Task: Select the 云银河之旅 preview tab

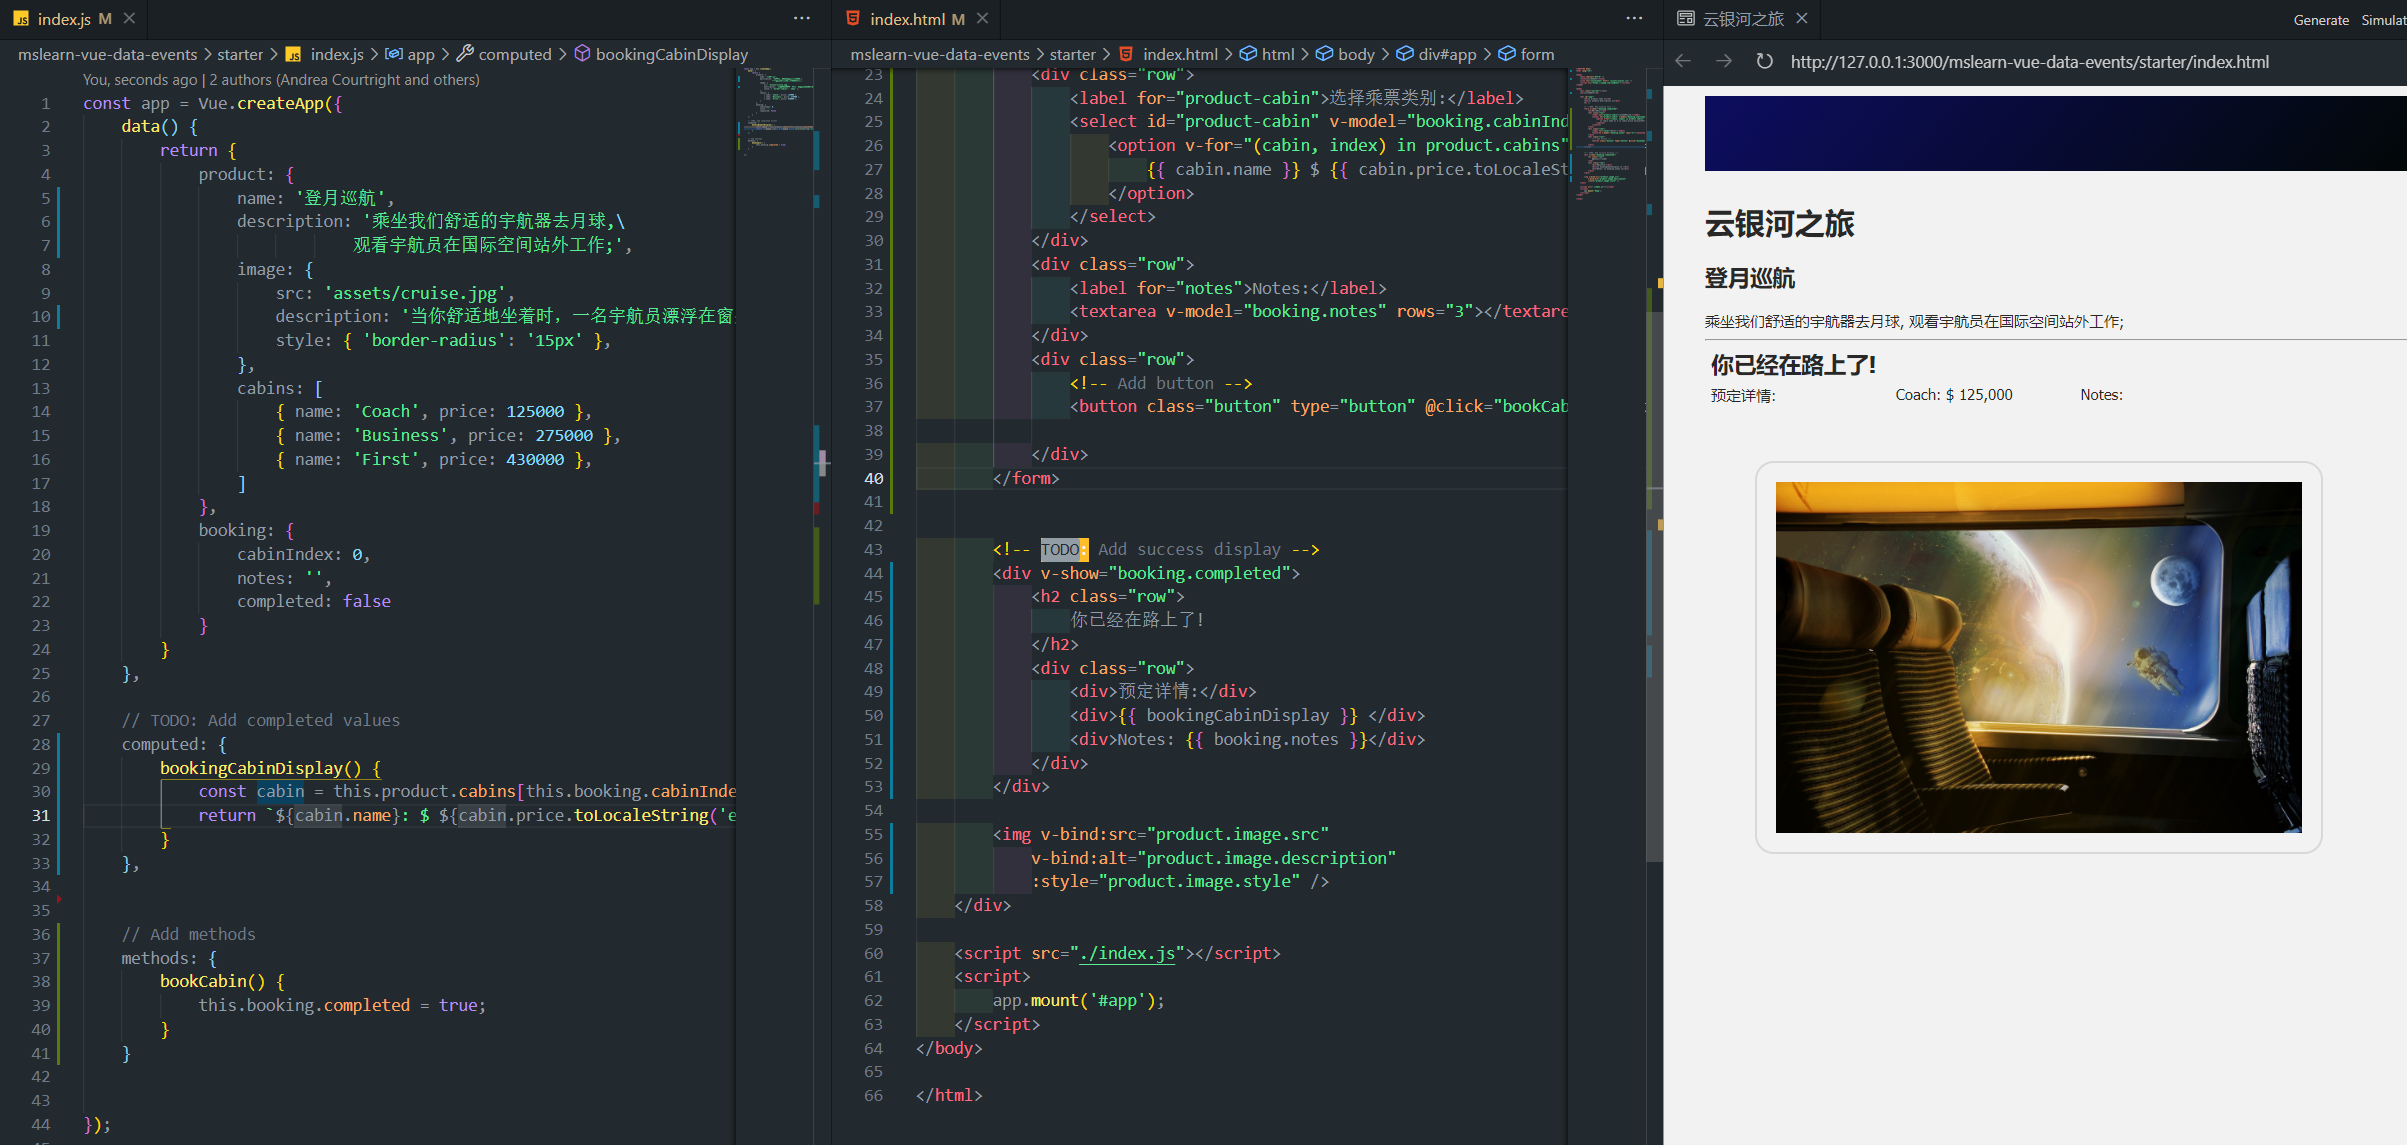Action: [1743, 19]
